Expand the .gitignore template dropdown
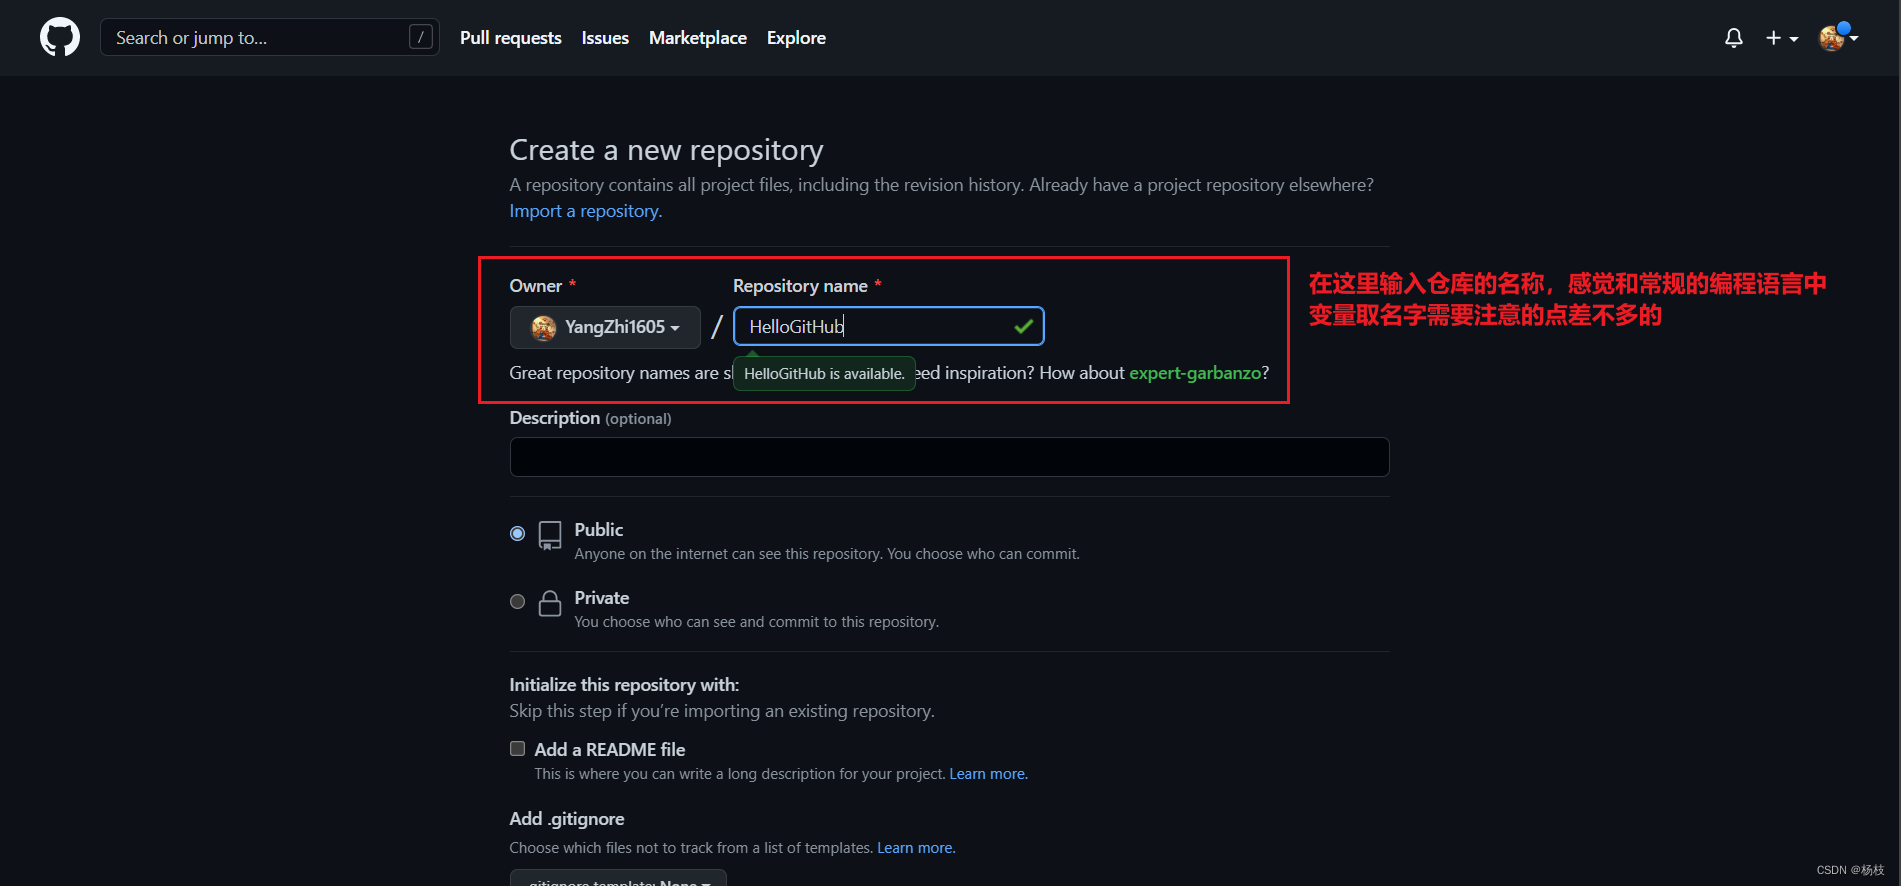Viewport: 1901px width, 886px height. [618, 879]
